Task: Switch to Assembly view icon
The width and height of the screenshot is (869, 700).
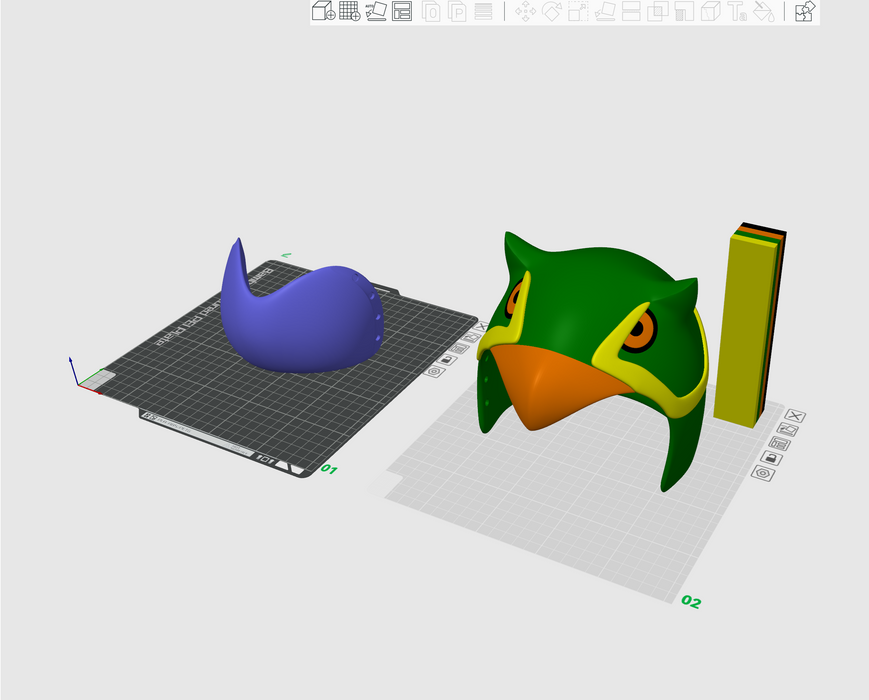Action: point(804,12)
